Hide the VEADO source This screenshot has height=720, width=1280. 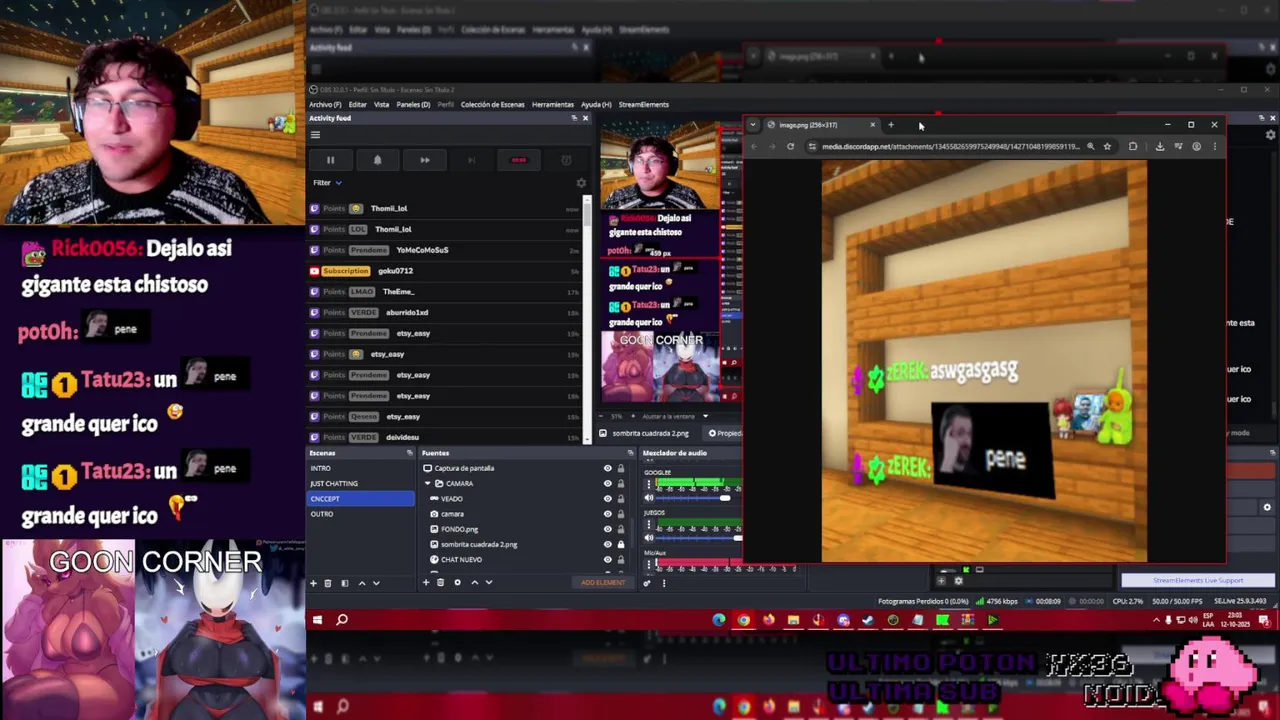point(607,498)
